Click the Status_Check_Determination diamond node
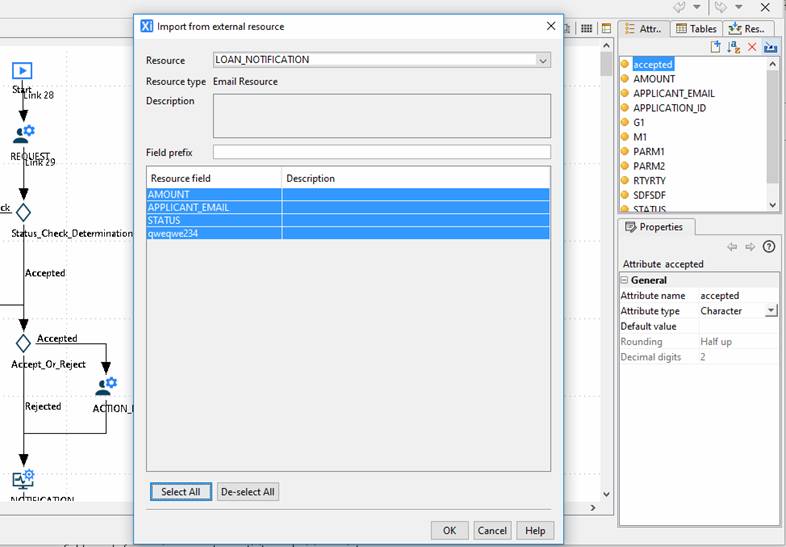Screen dimensions: 786x547 pyautogui.click(x=23, y=212)
